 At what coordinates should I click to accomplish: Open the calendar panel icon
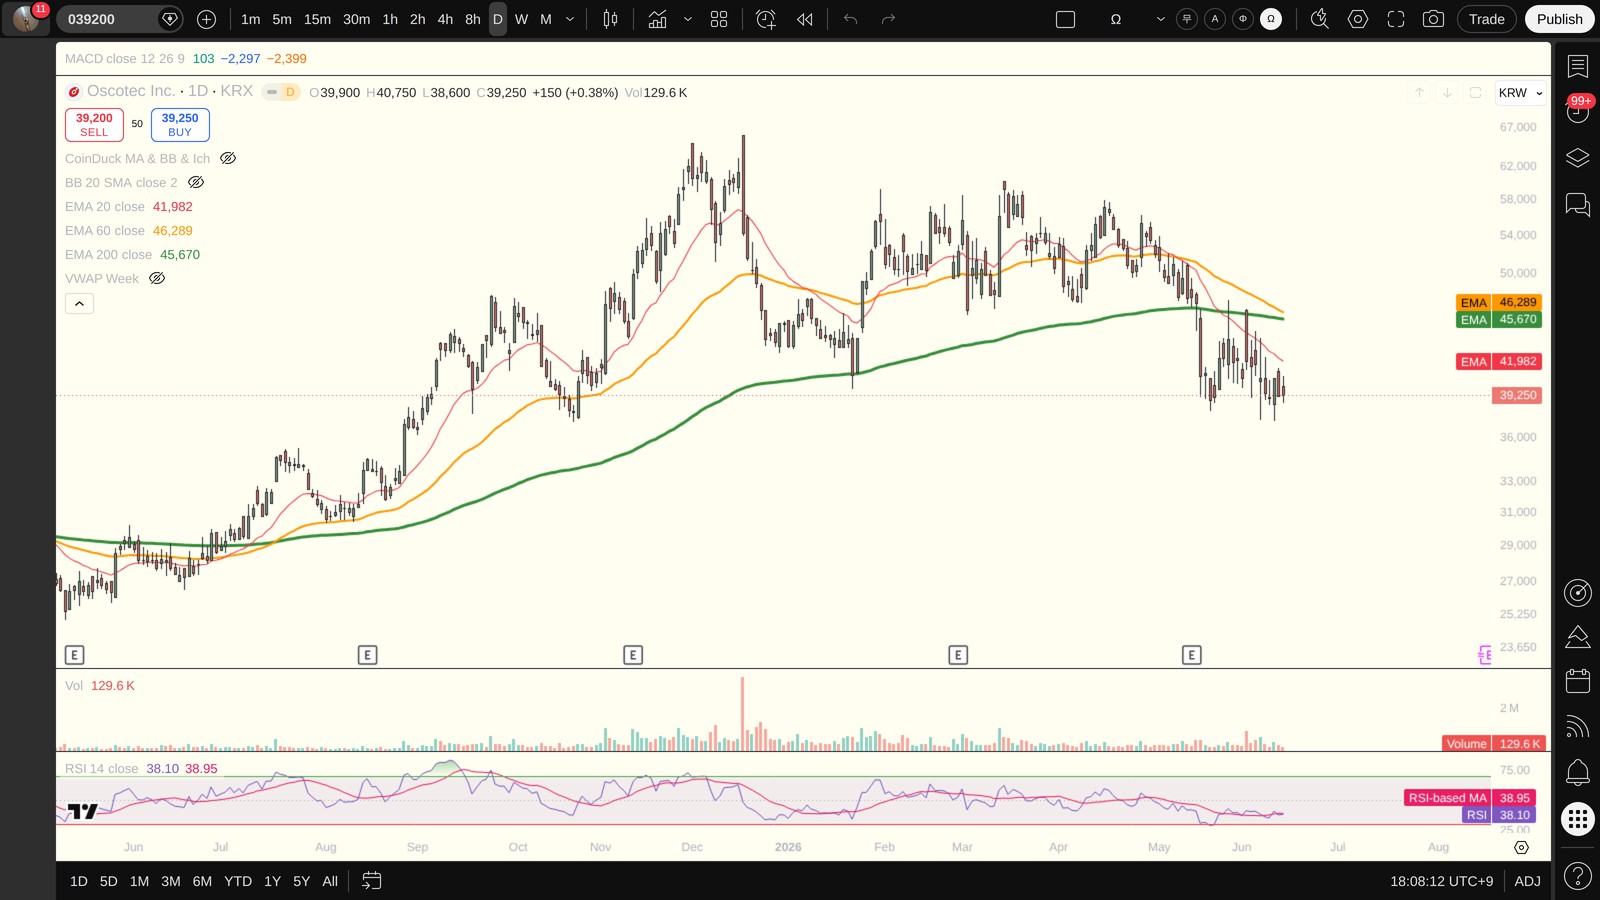click(1578, 681)
